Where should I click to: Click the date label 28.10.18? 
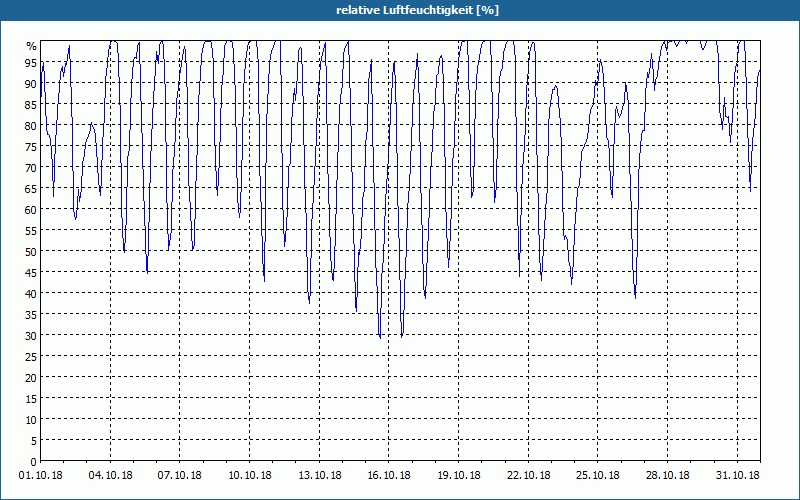click(x=667, y=476)
